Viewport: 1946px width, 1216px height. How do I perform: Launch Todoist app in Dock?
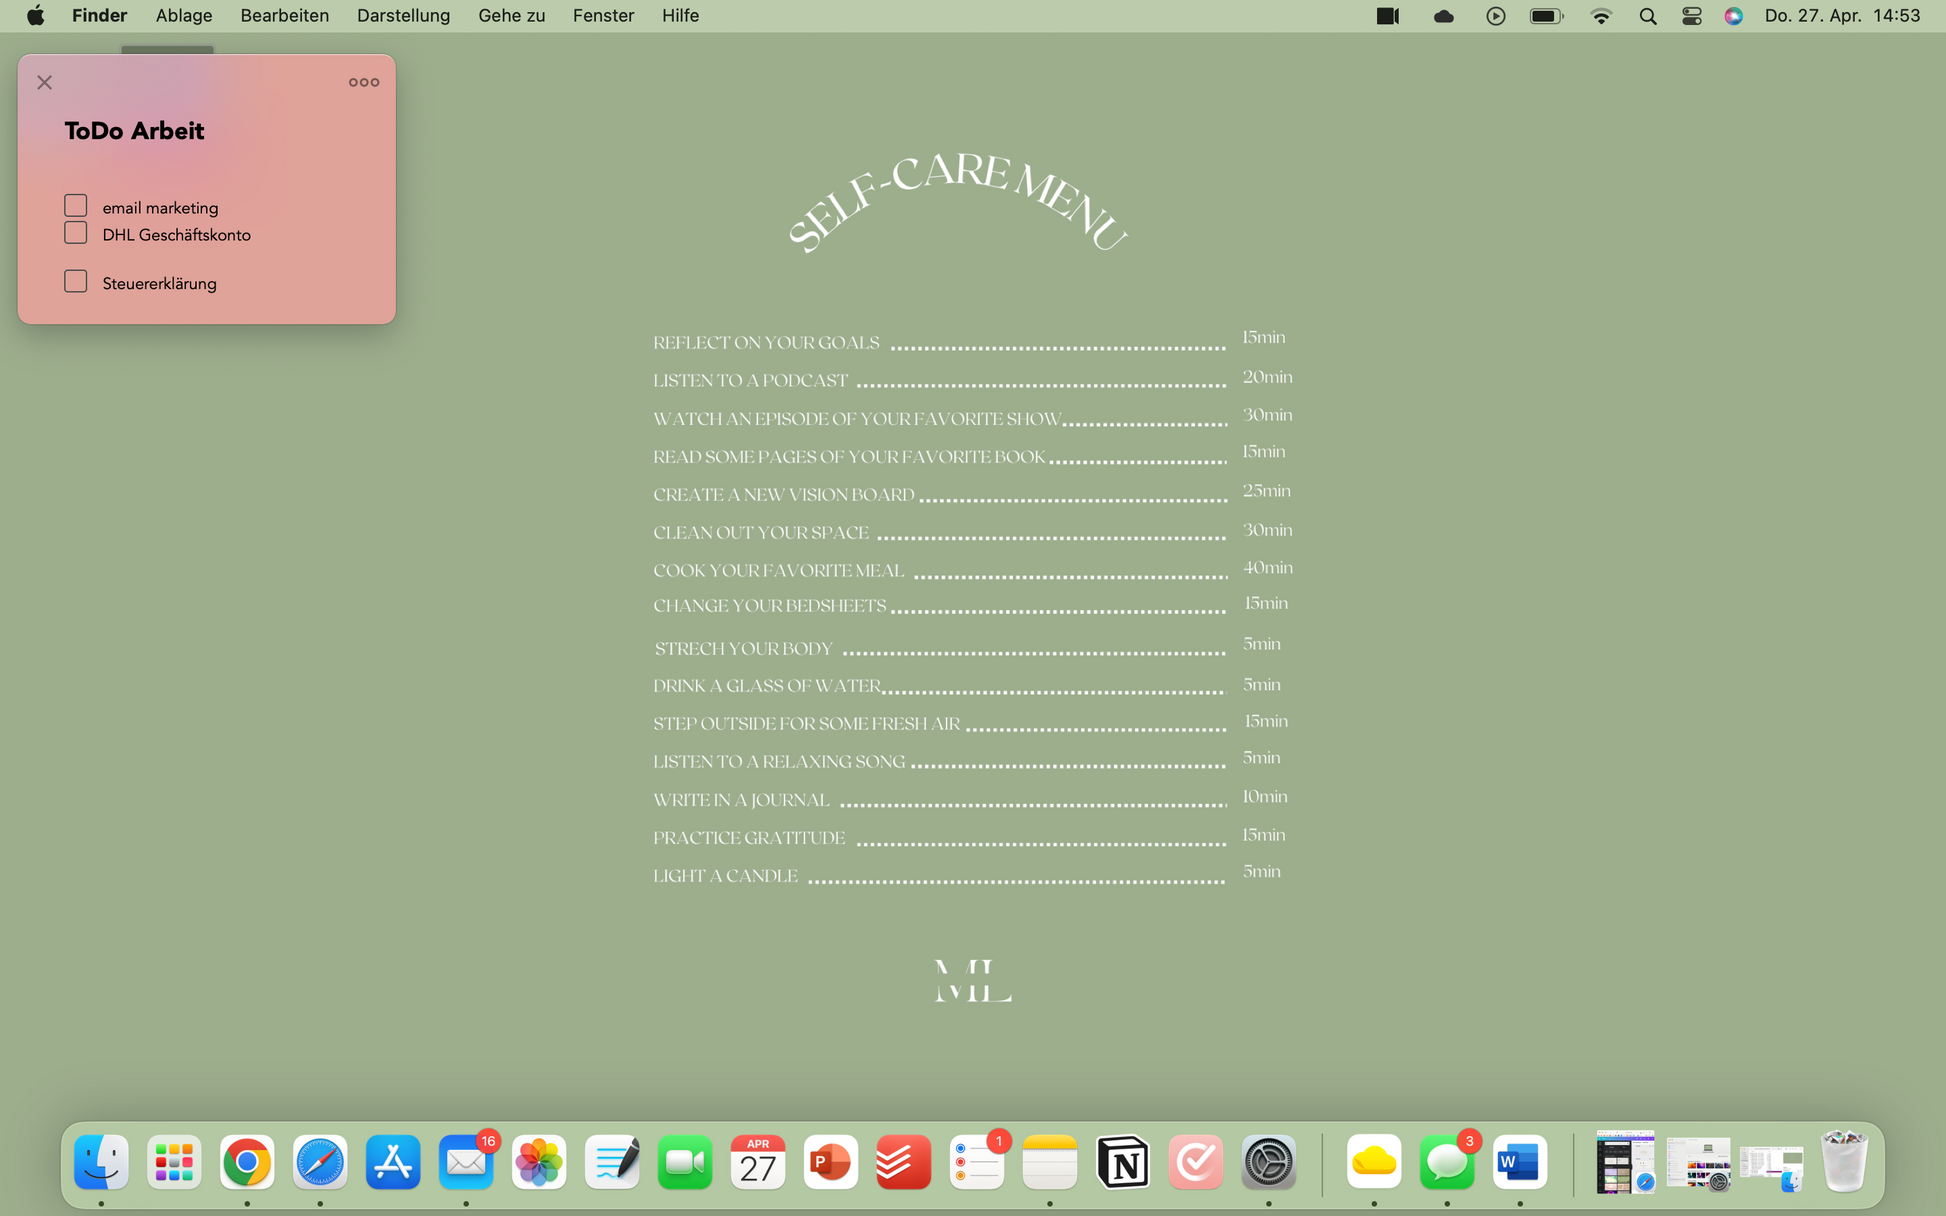[903, 1162]
